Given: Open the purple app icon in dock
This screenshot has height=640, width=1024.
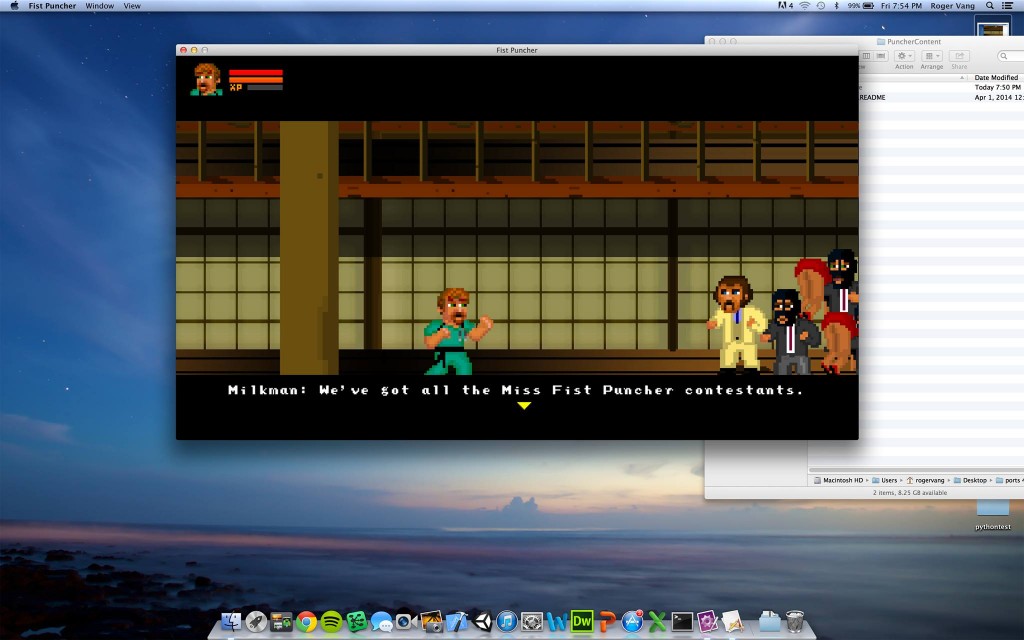Looking at the screenshot, I should [x=707, y=621].
